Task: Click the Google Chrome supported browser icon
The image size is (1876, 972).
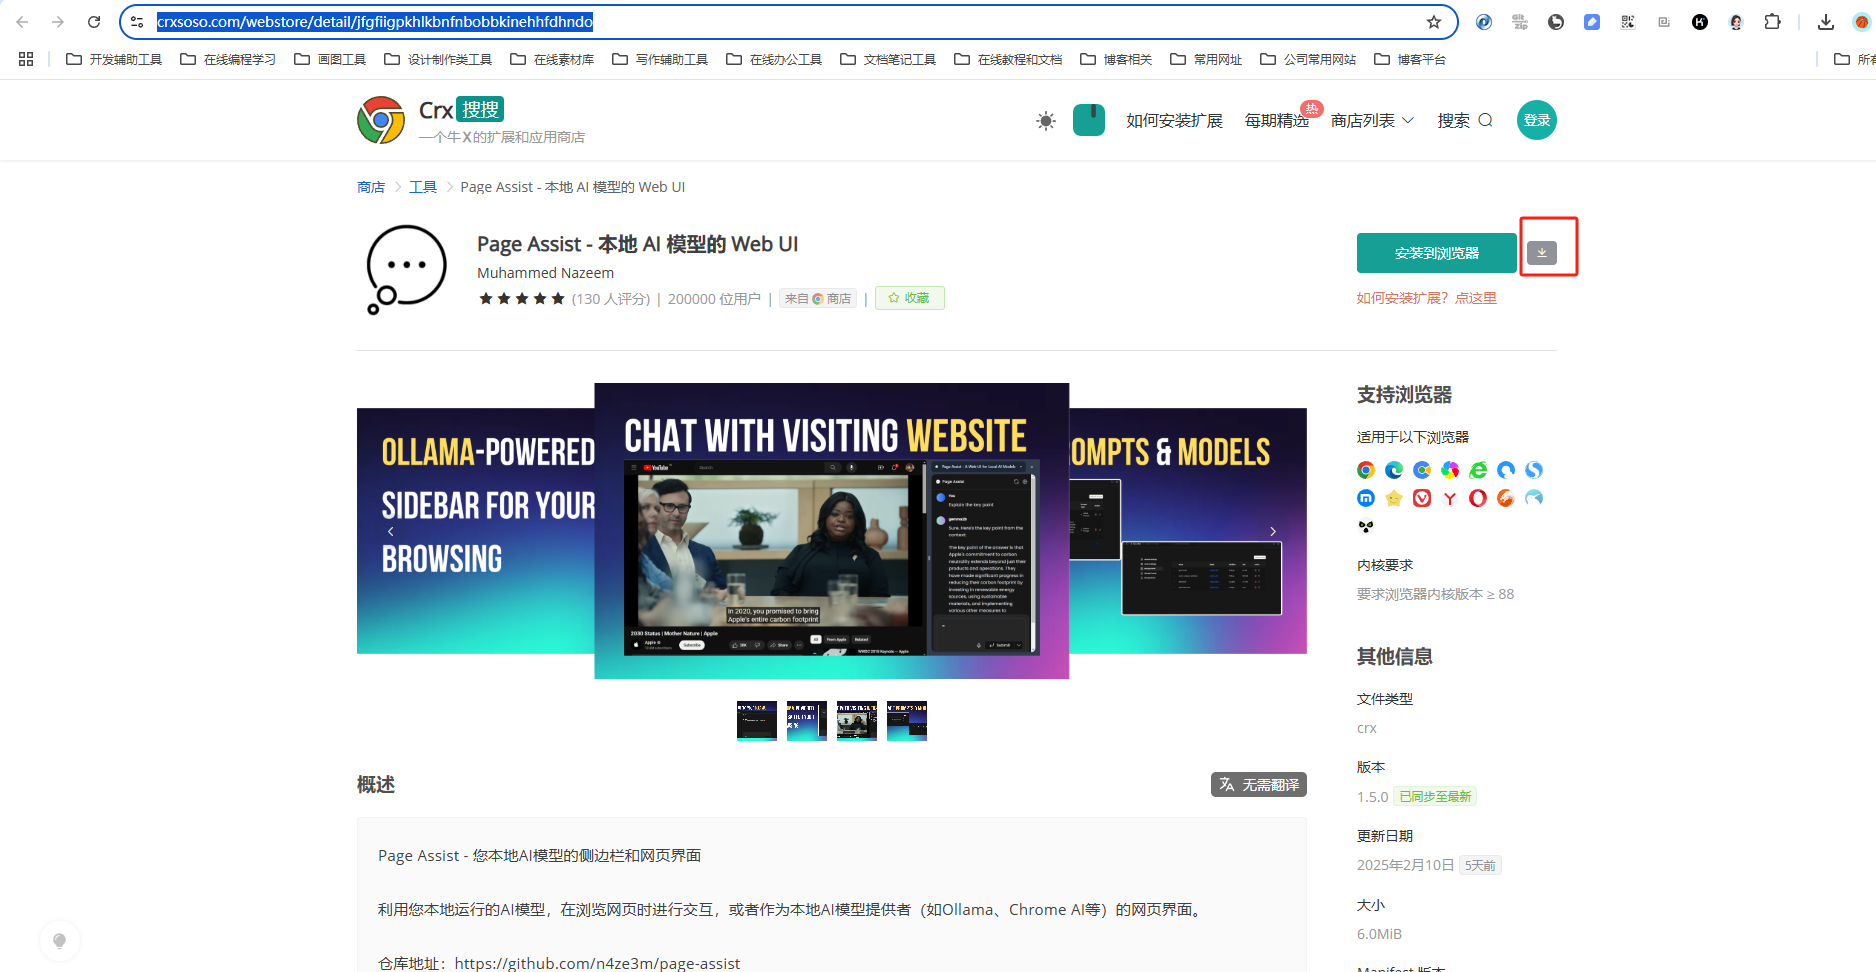Action: coord(1366,470)
